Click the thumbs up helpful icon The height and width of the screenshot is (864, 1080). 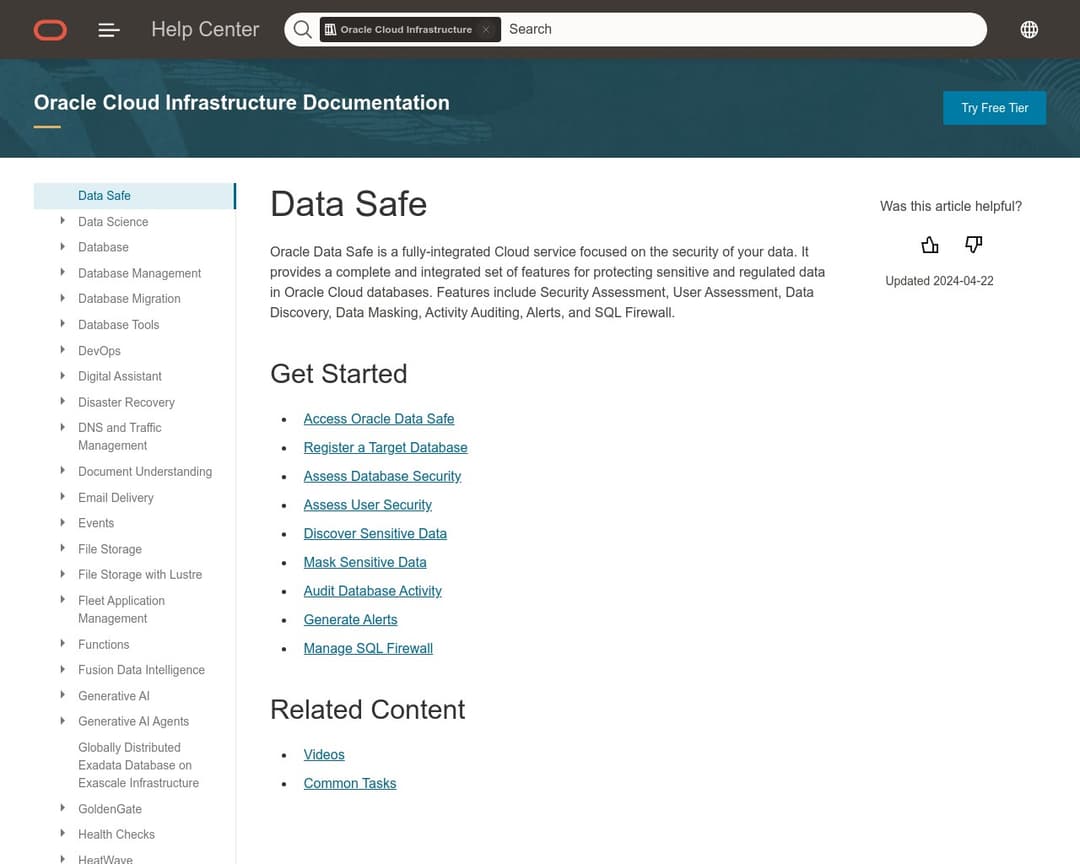[x=929, y=244]
